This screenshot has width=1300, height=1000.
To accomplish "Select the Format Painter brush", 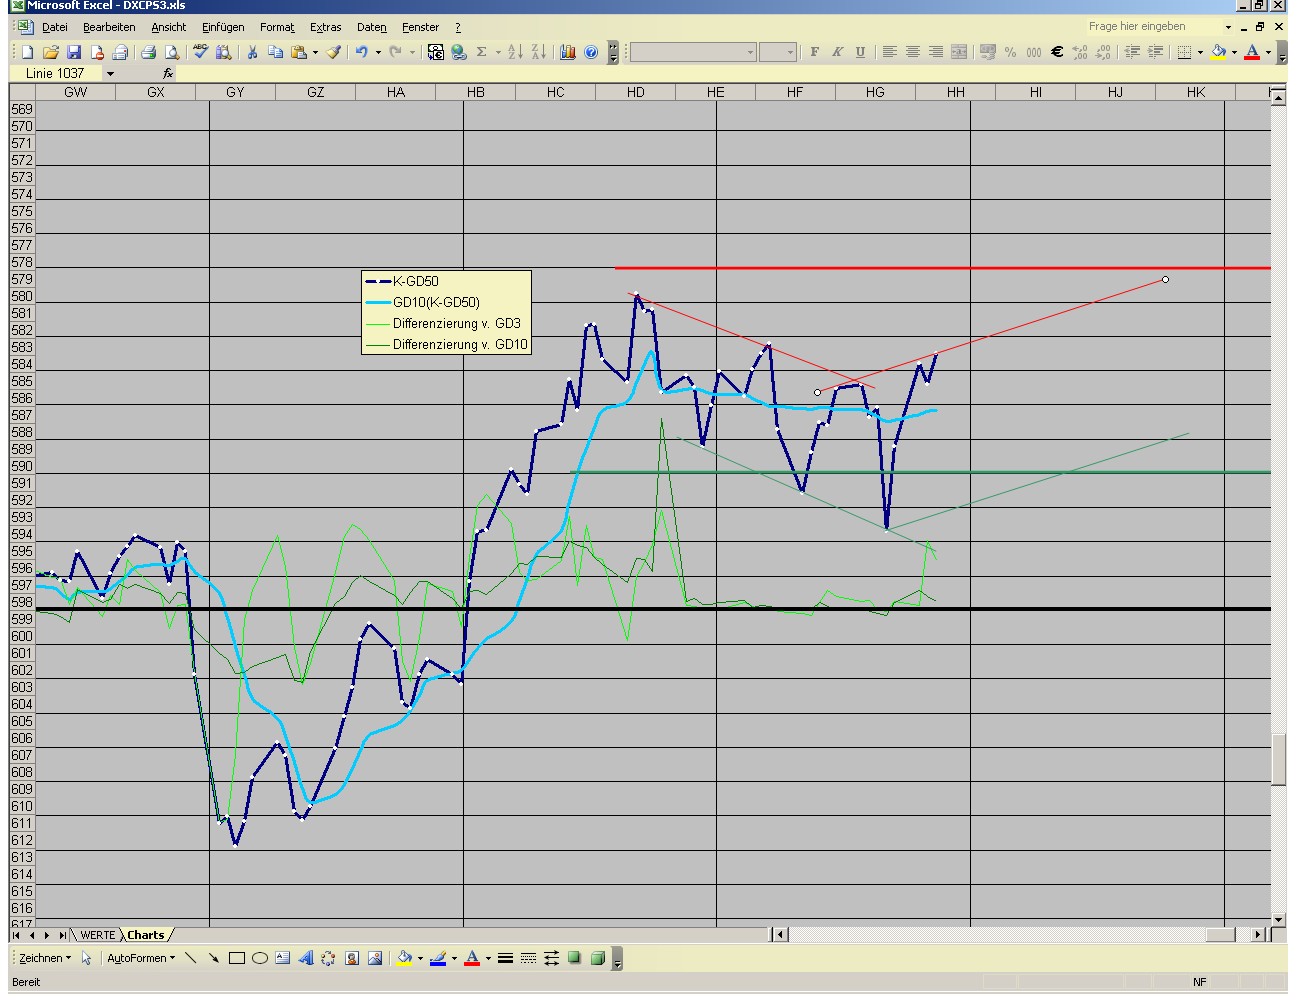I will pyautogui.click(x=334, y=52).
